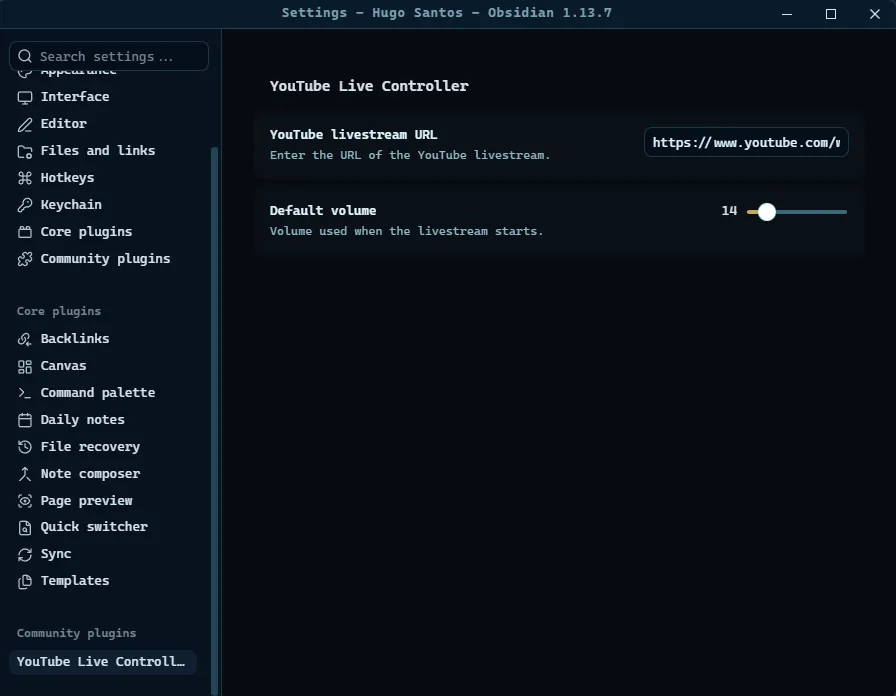The image size is (896, 696).
Task: Click the Canvas grid icon
Action: [25, 366]
